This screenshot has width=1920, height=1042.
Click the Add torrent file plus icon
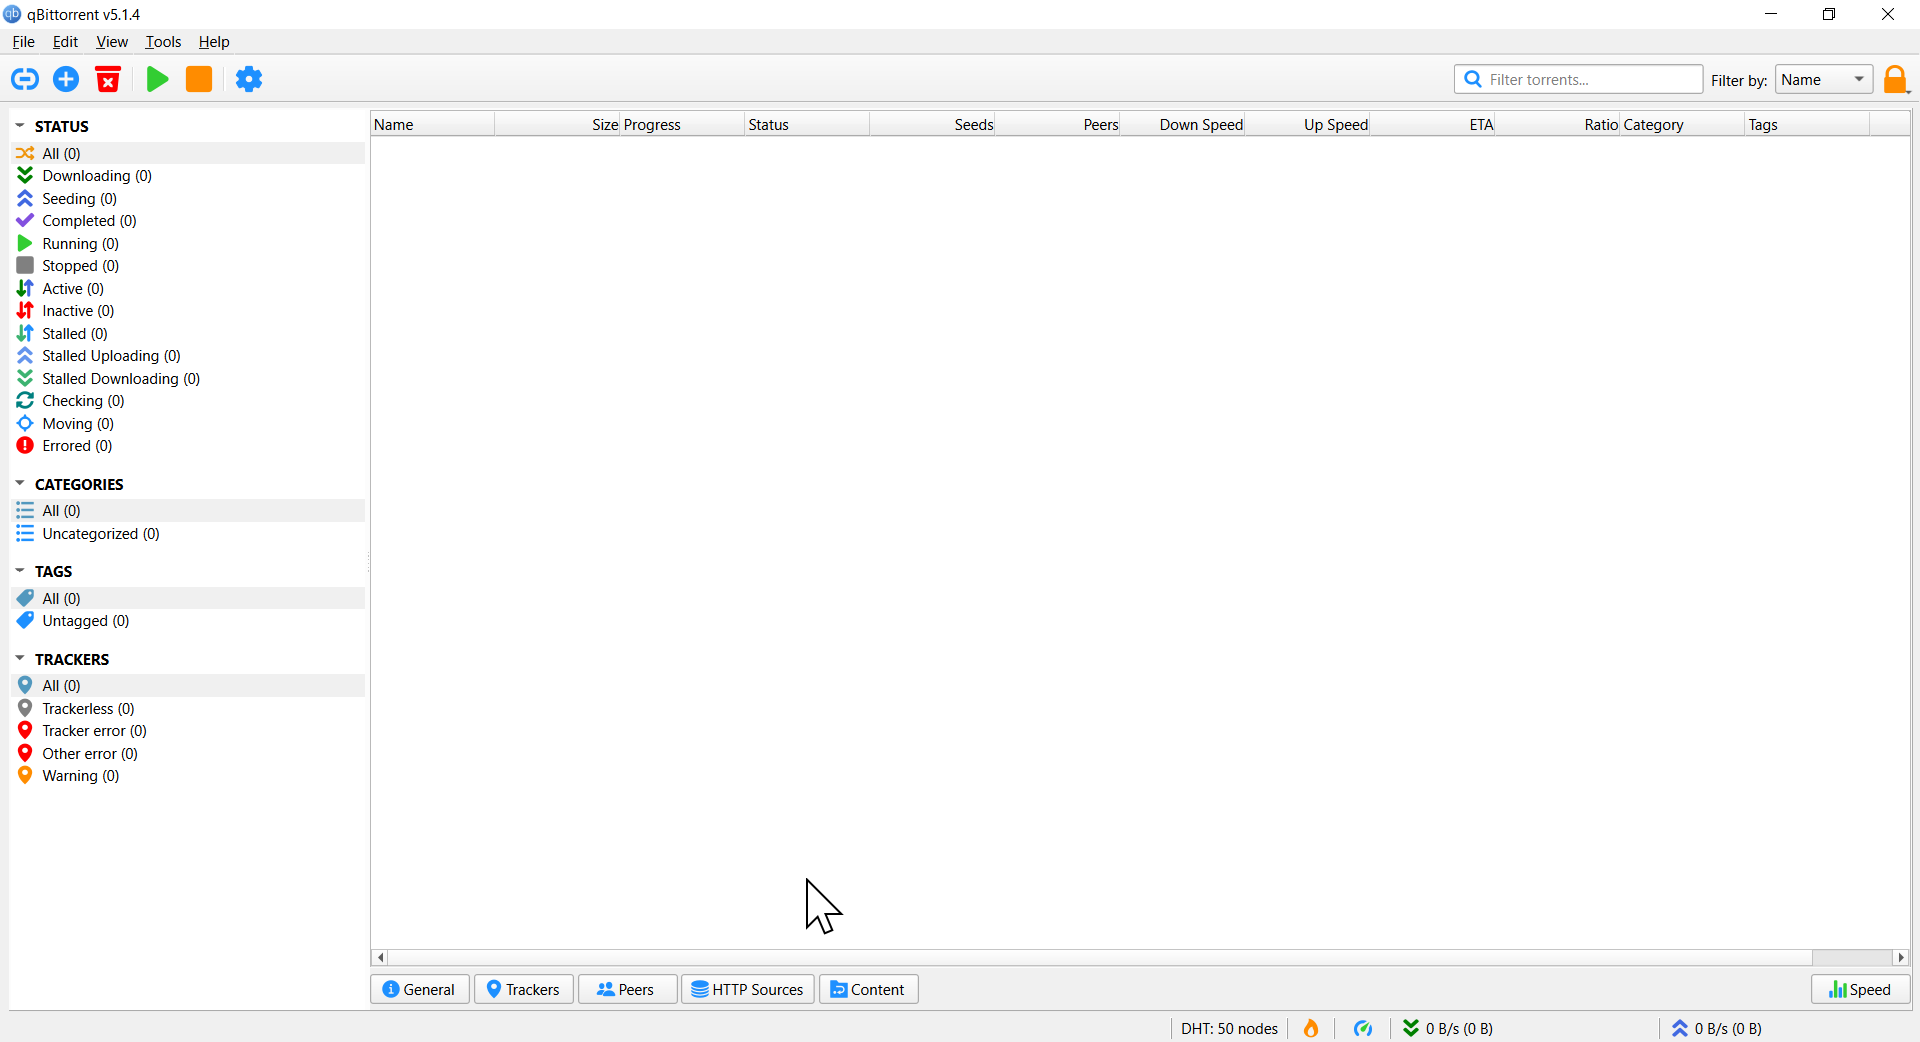click(66, 79)
